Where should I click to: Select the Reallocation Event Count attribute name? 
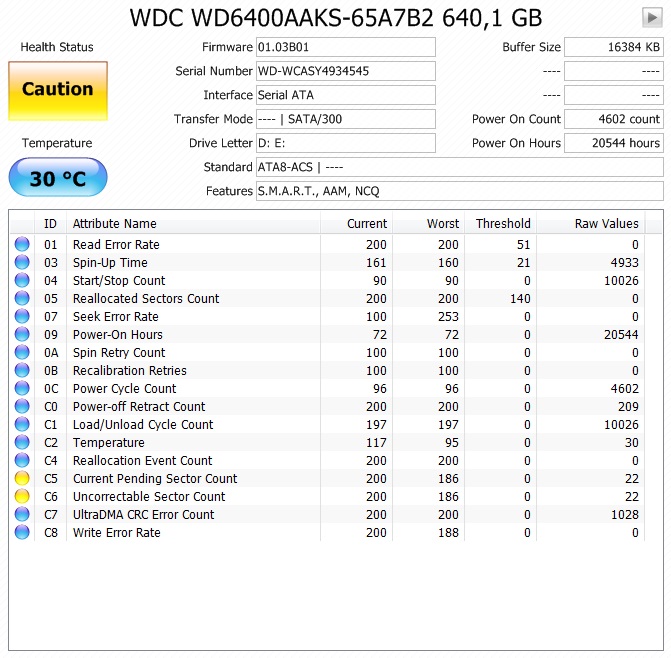coord(143,460)
